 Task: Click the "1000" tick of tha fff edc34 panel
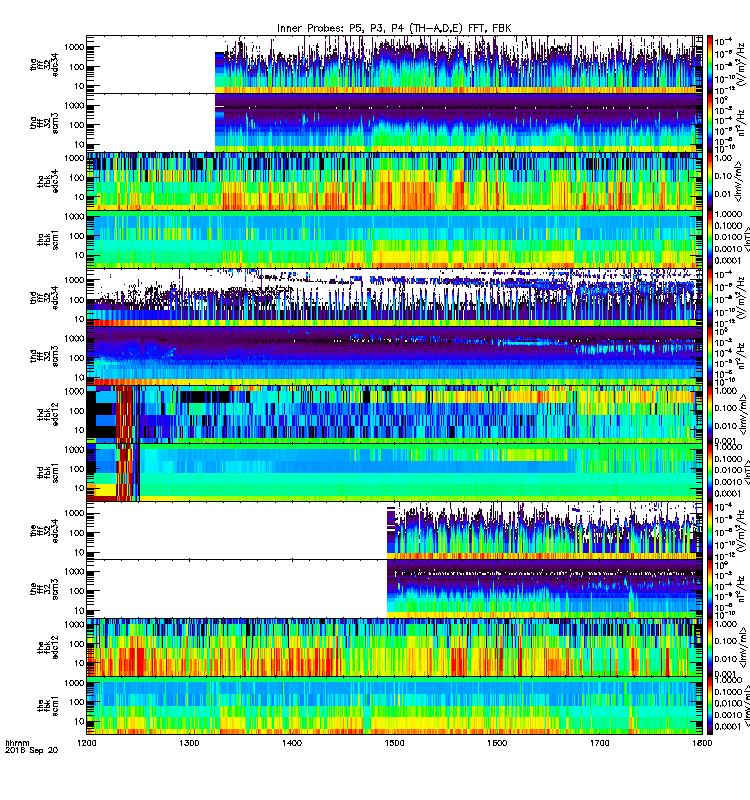click(x=74, y=47)
